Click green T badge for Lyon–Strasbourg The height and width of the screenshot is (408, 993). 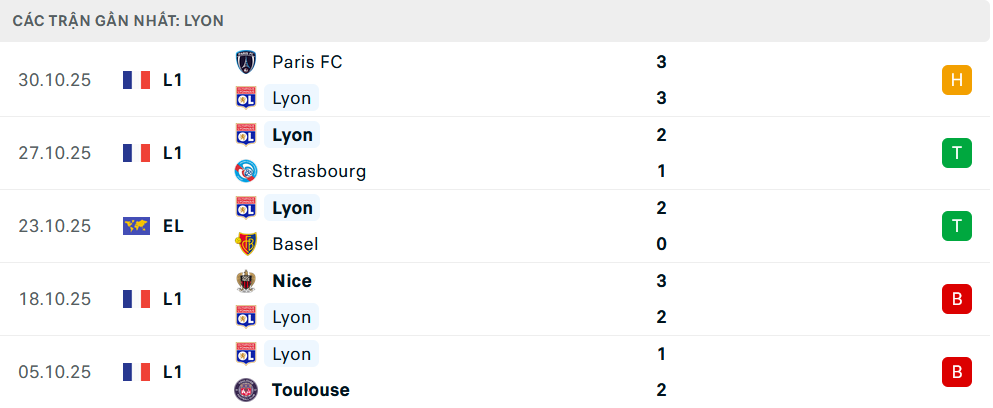click(957, 153)
